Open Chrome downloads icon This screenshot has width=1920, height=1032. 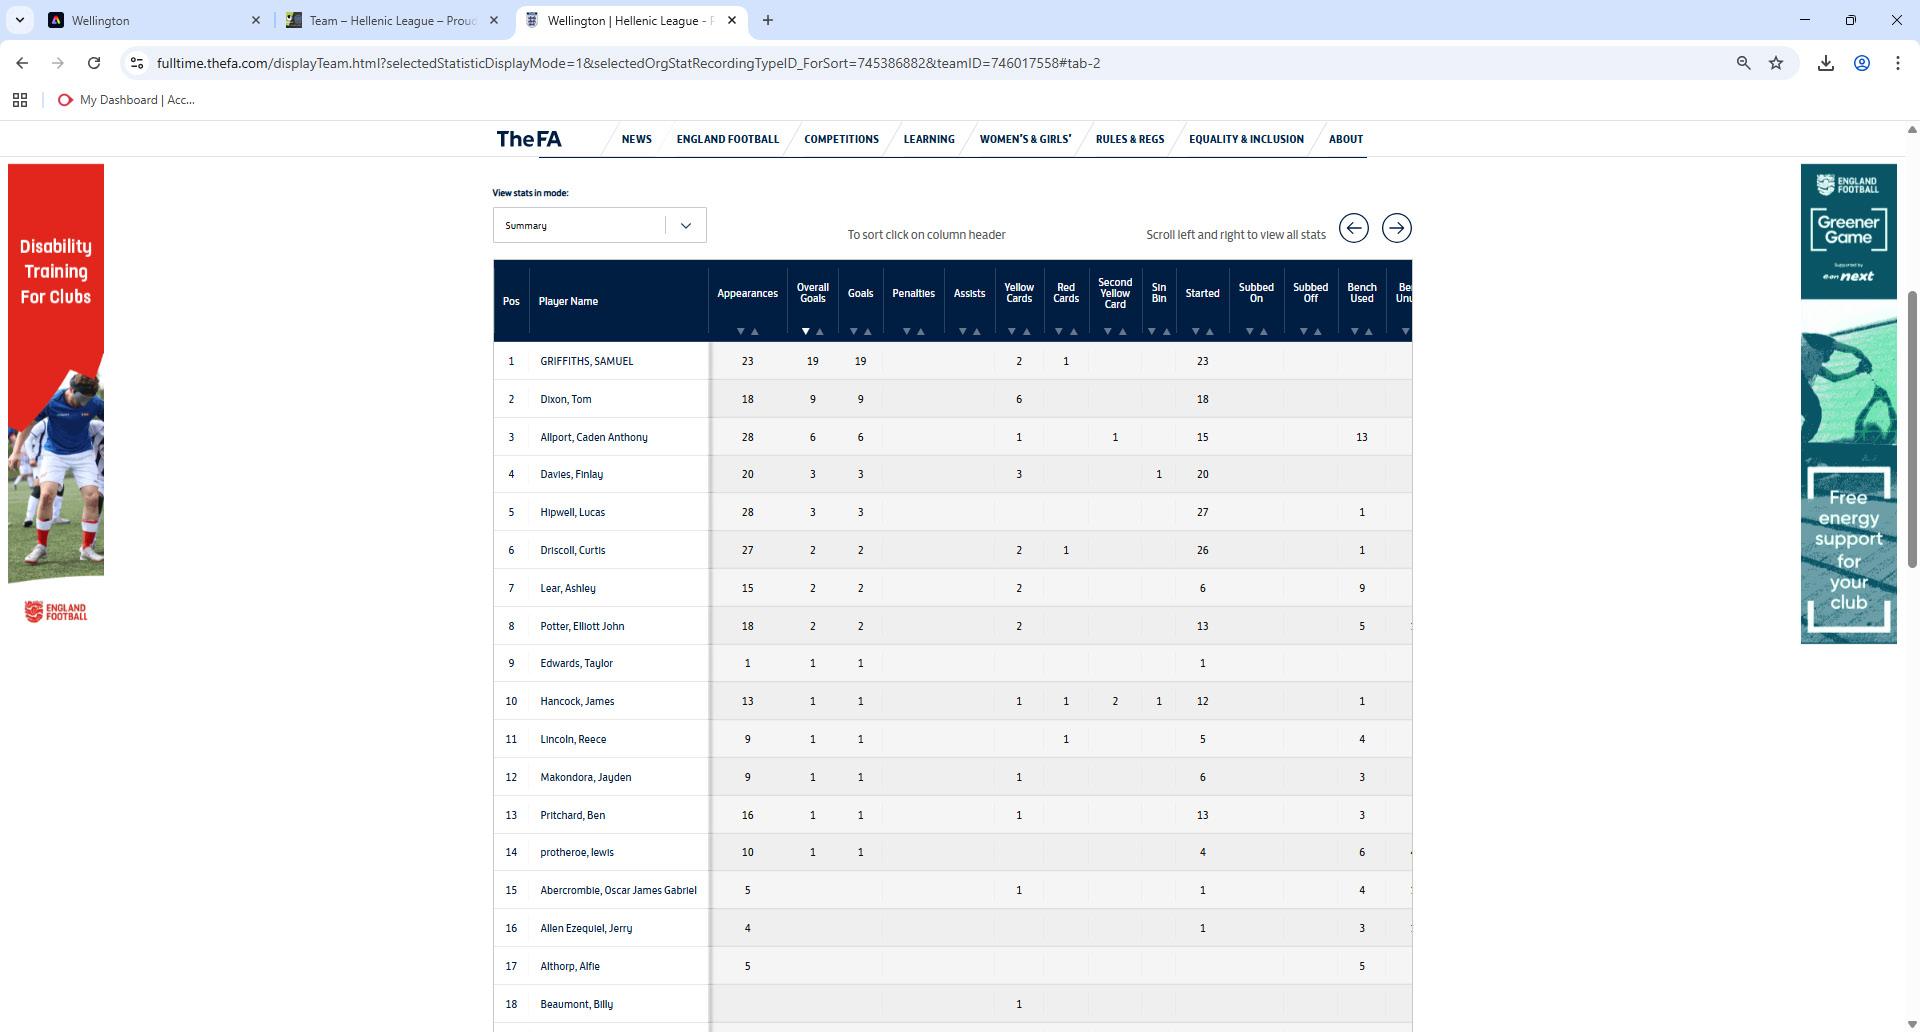click(1826, 63)
